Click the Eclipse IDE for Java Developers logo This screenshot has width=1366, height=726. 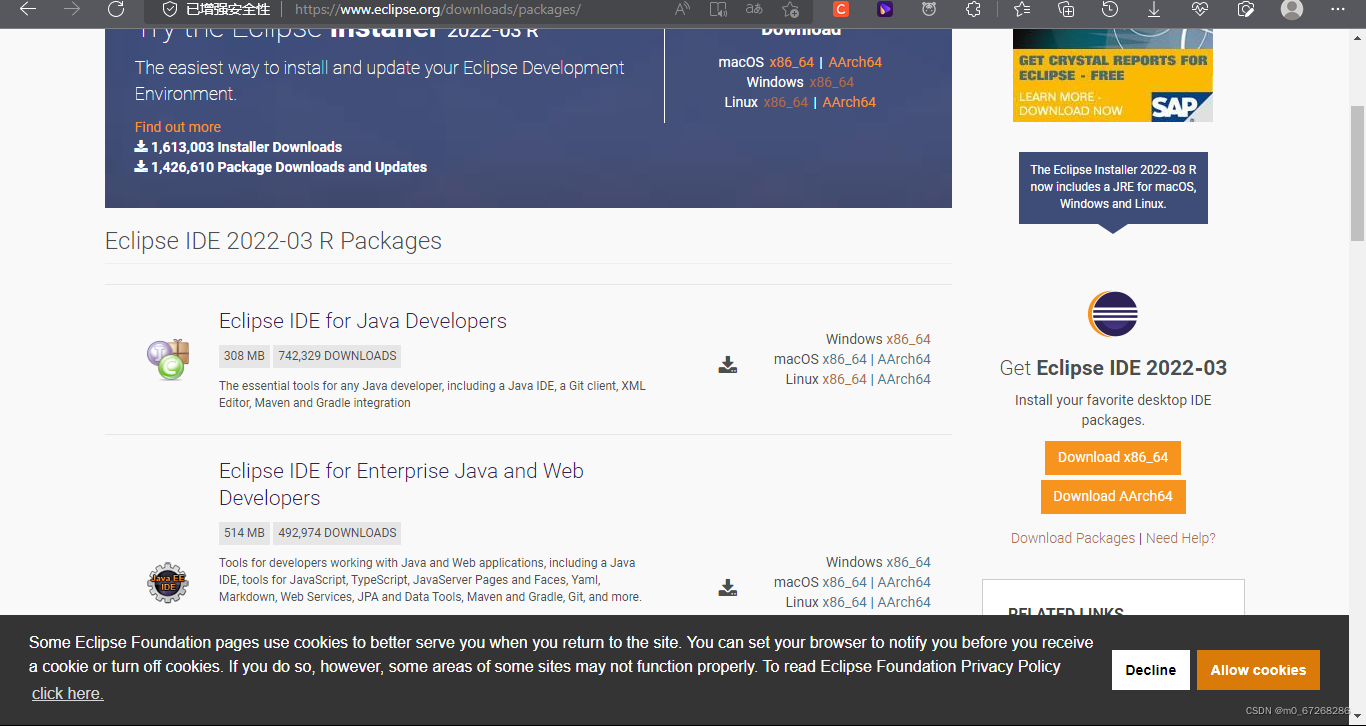pyautogui.click(x=167, y=359)
